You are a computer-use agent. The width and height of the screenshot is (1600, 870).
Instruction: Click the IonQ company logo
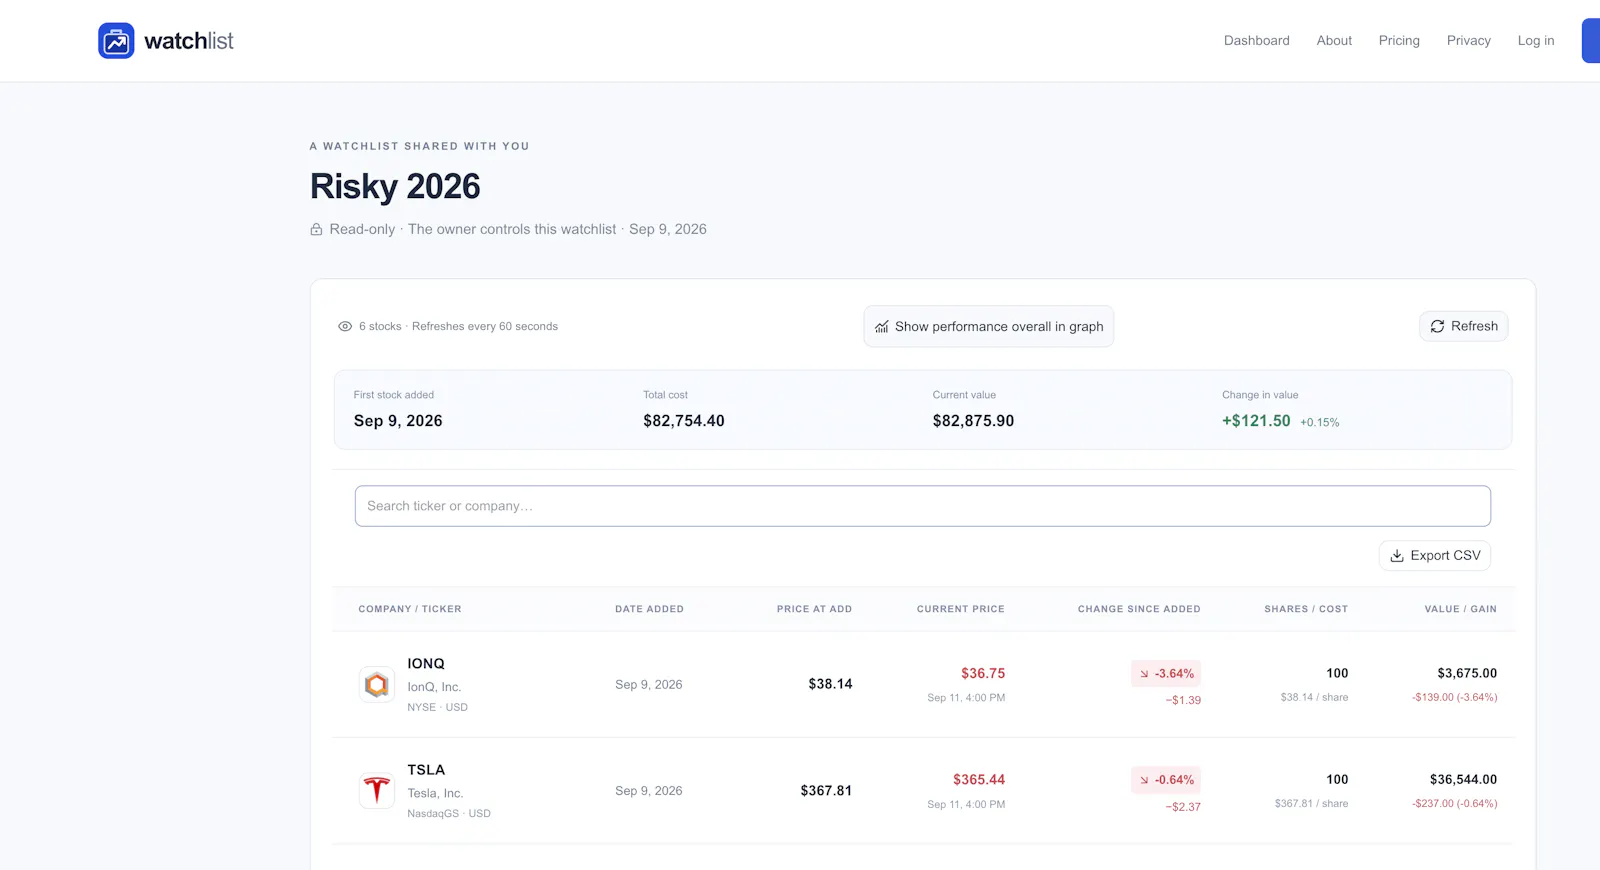pos(377,685)
